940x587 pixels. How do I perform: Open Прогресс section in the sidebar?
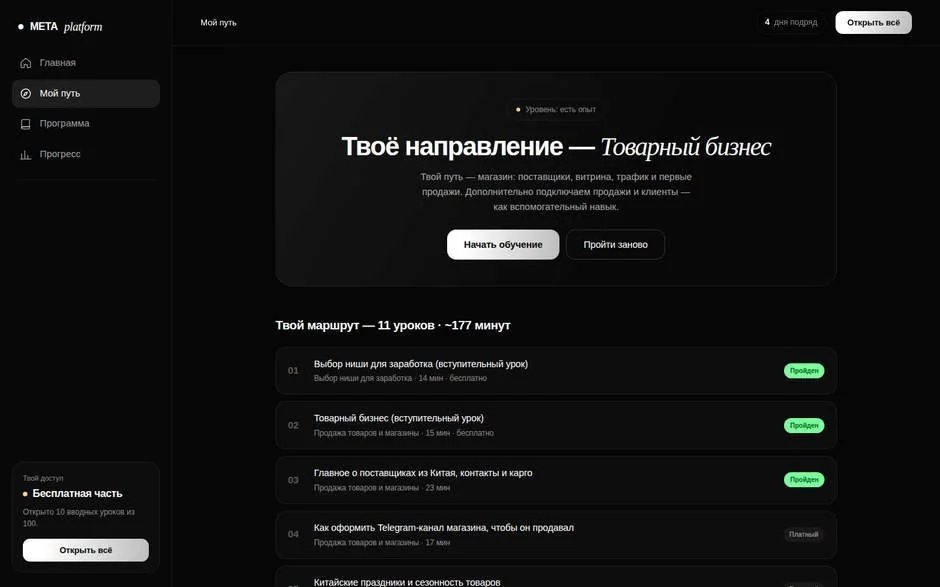pyautogui.click(x=86, y=154)
